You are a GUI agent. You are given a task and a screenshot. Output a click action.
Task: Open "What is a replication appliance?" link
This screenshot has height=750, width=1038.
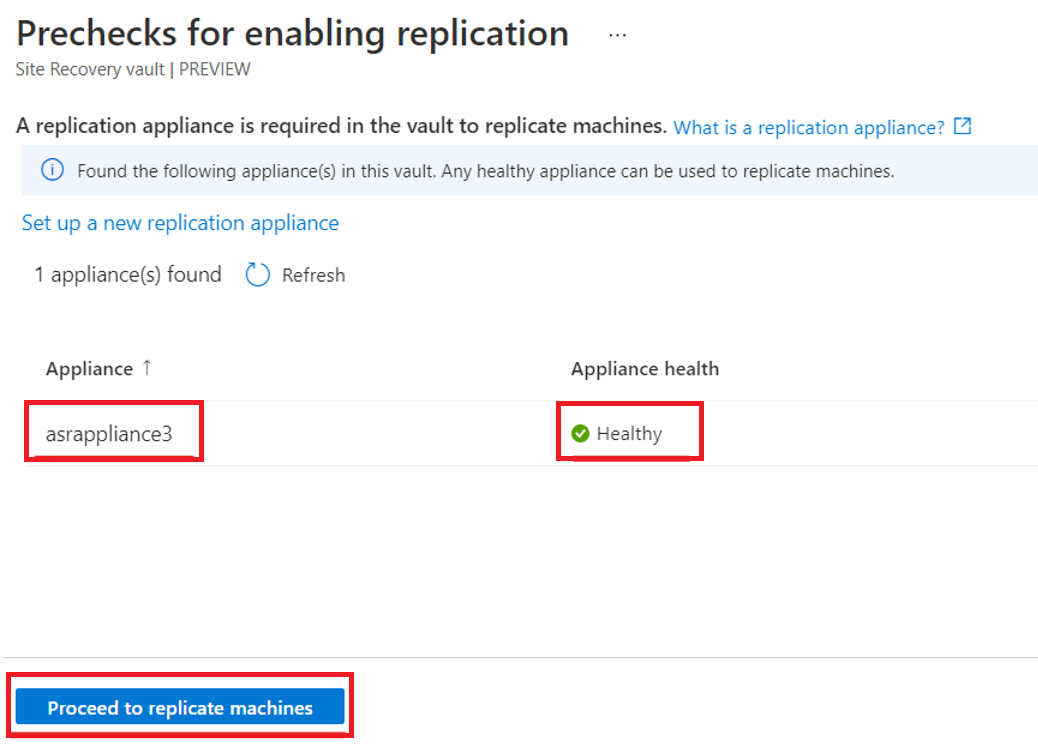(x=808, y=128)
